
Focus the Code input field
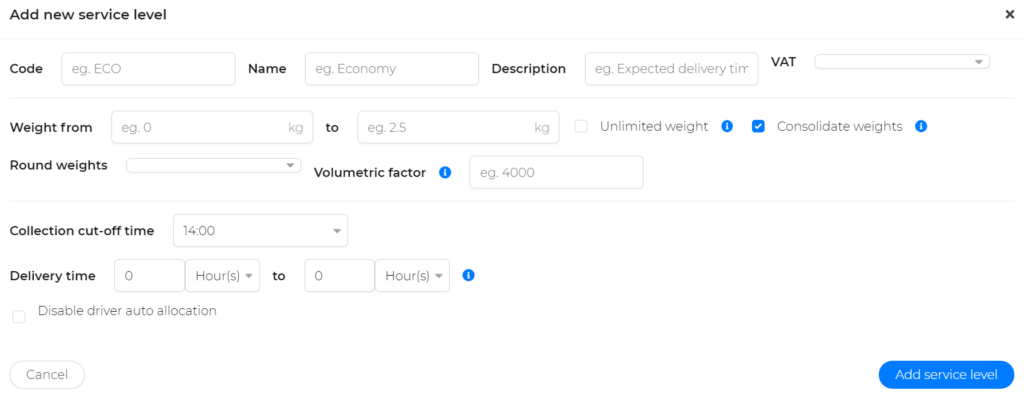[148, 69]
